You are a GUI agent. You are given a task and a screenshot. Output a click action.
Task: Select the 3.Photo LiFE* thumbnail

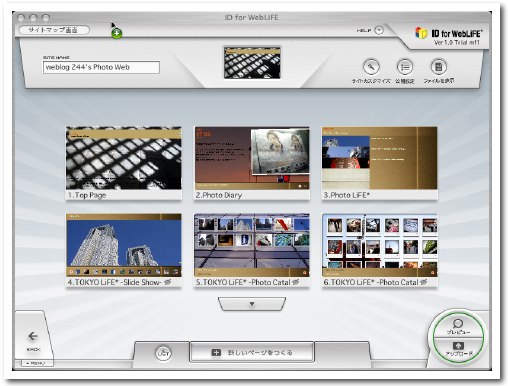coord(379,163)
